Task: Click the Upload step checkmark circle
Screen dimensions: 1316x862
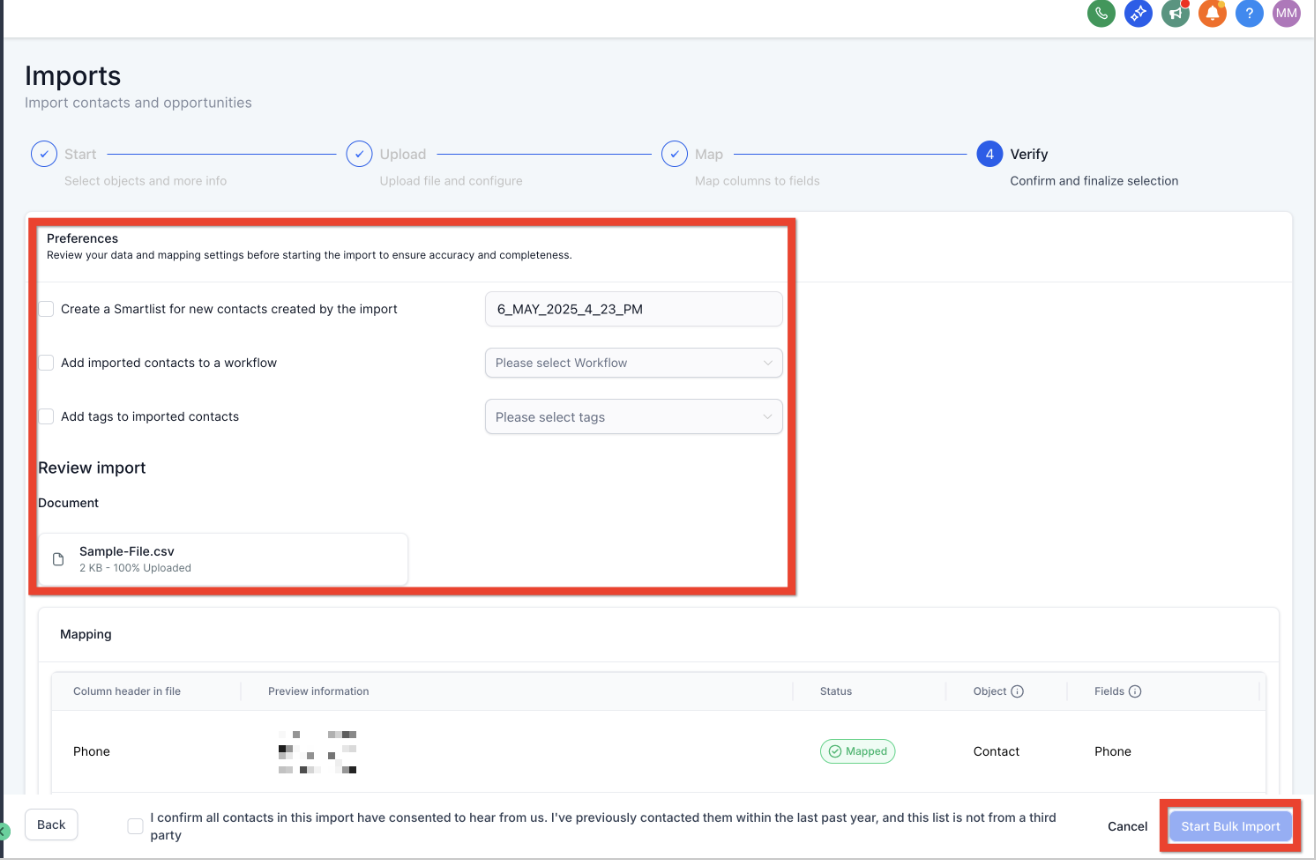Action: pos(359,154)
